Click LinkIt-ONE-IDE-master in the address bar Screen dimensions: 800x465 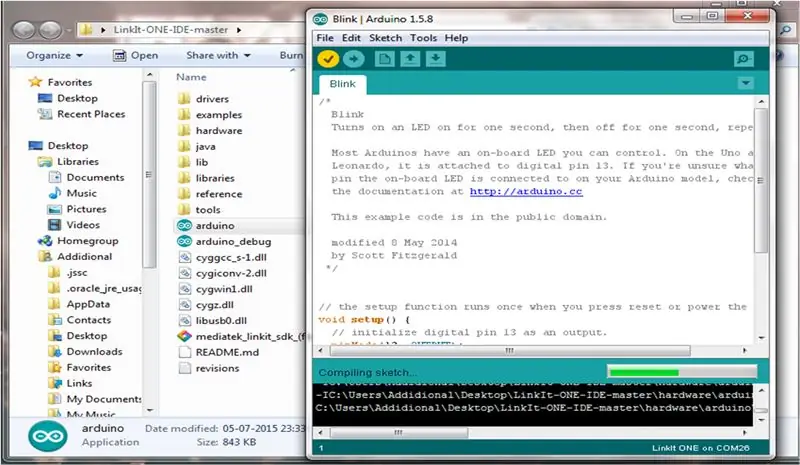point(171,30)
